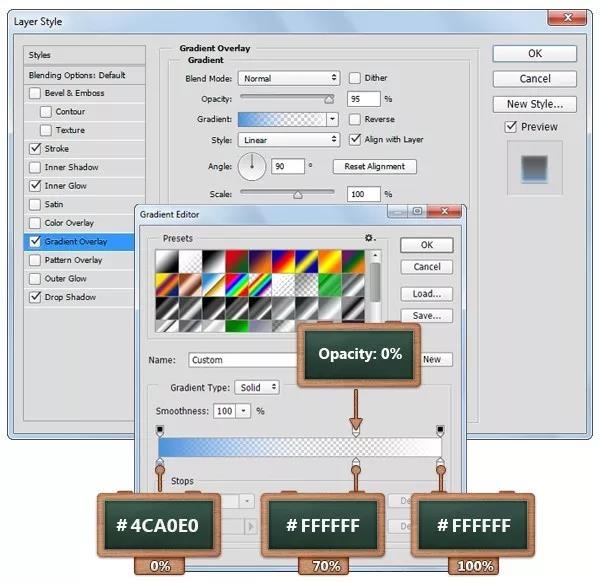The width and height of the screenshot is (600, 582).
Task: Select the Violet, Orange gradient preset
Action: pyautogui.click(x=261, y=261)
